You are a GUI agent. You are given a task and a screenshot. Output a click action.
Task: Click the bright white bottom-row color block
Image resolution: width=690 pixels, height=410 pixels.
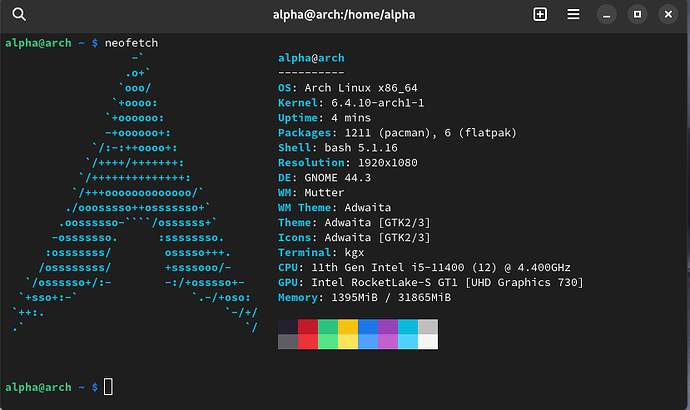click(428, 342)
